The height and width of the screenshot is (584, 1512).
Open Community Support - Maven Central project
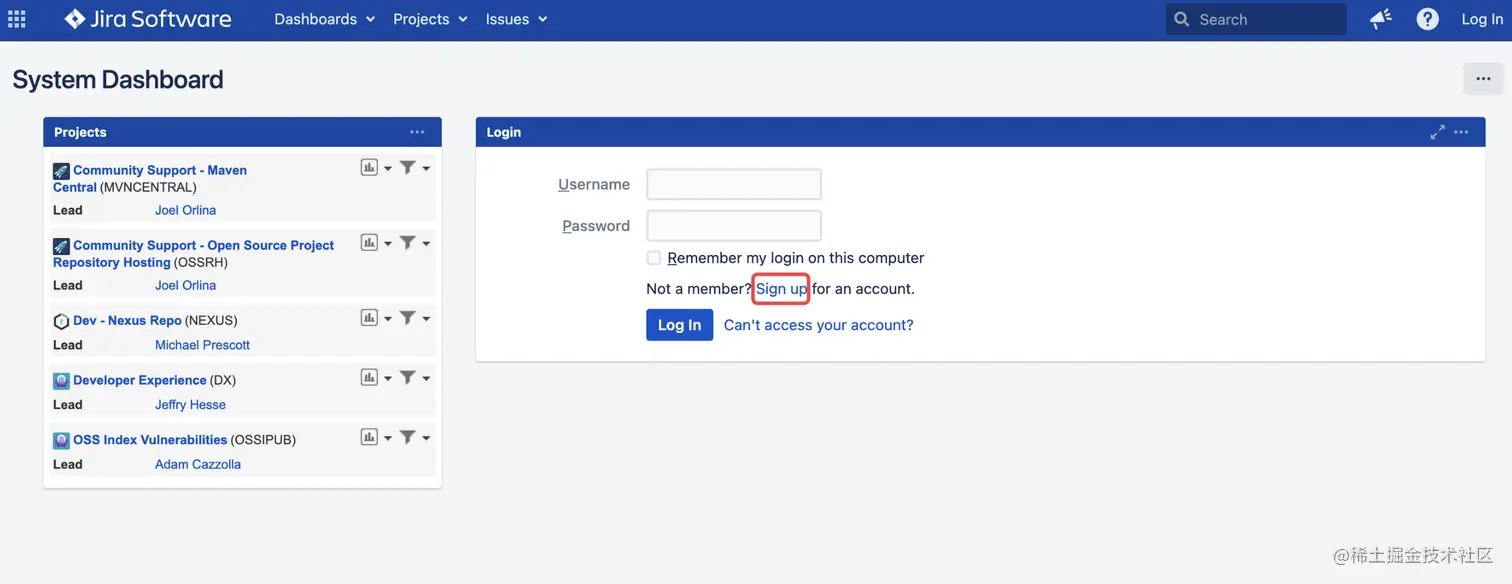tap(150, 179)
